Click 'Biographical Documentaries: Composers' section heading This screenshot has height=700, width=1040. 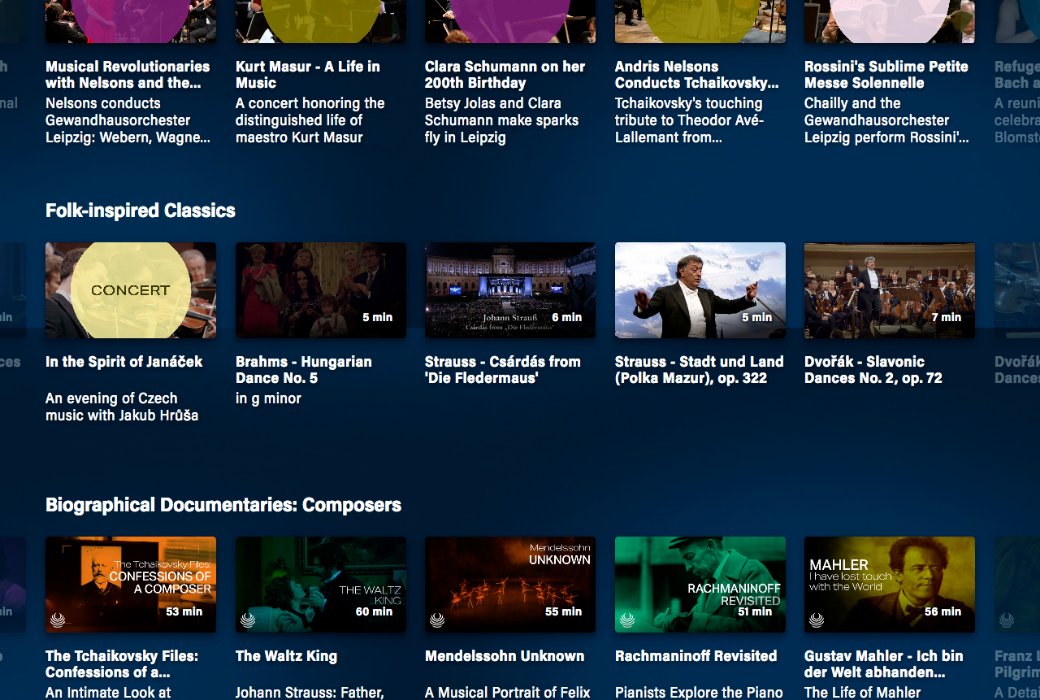pos(224,505)
